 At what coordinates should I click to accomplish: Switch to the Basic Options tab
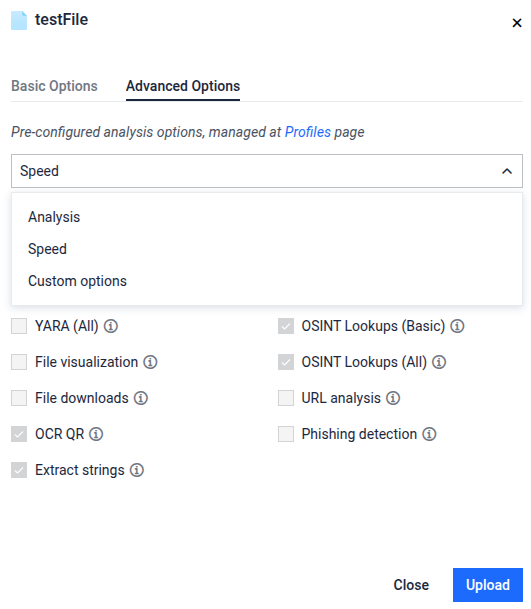[54, 86]
